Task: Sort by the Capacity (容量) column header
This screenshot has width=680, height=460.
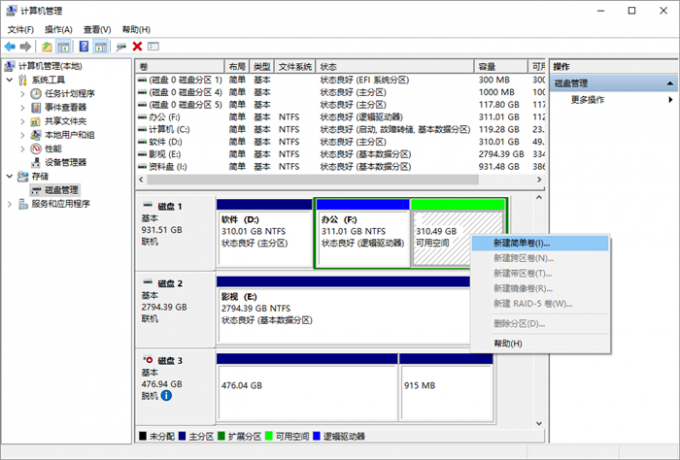Action: tap(501, 67)
